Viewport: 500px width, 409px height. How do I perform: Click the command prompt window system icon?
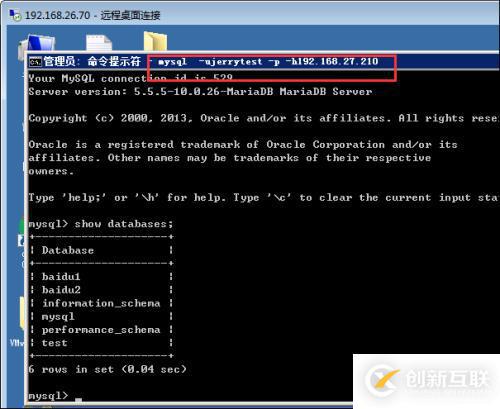[x=35, y=62]
